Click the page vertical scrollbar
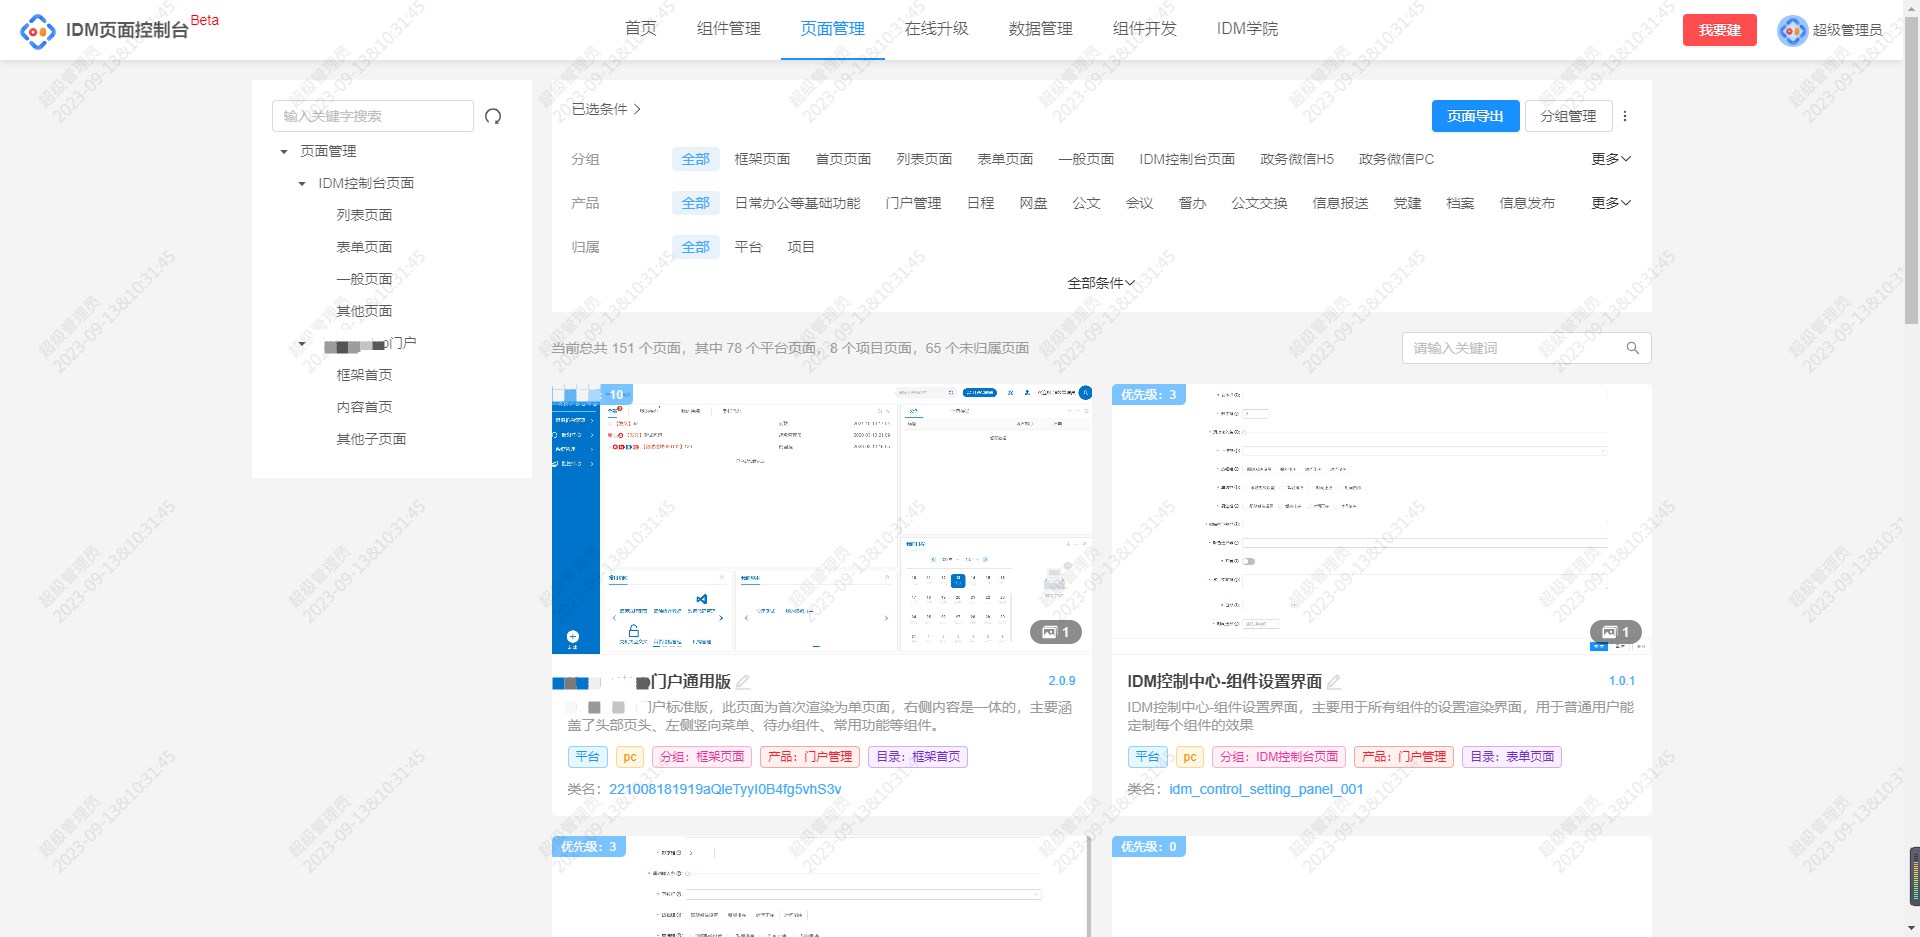 tap(1911, 170)
